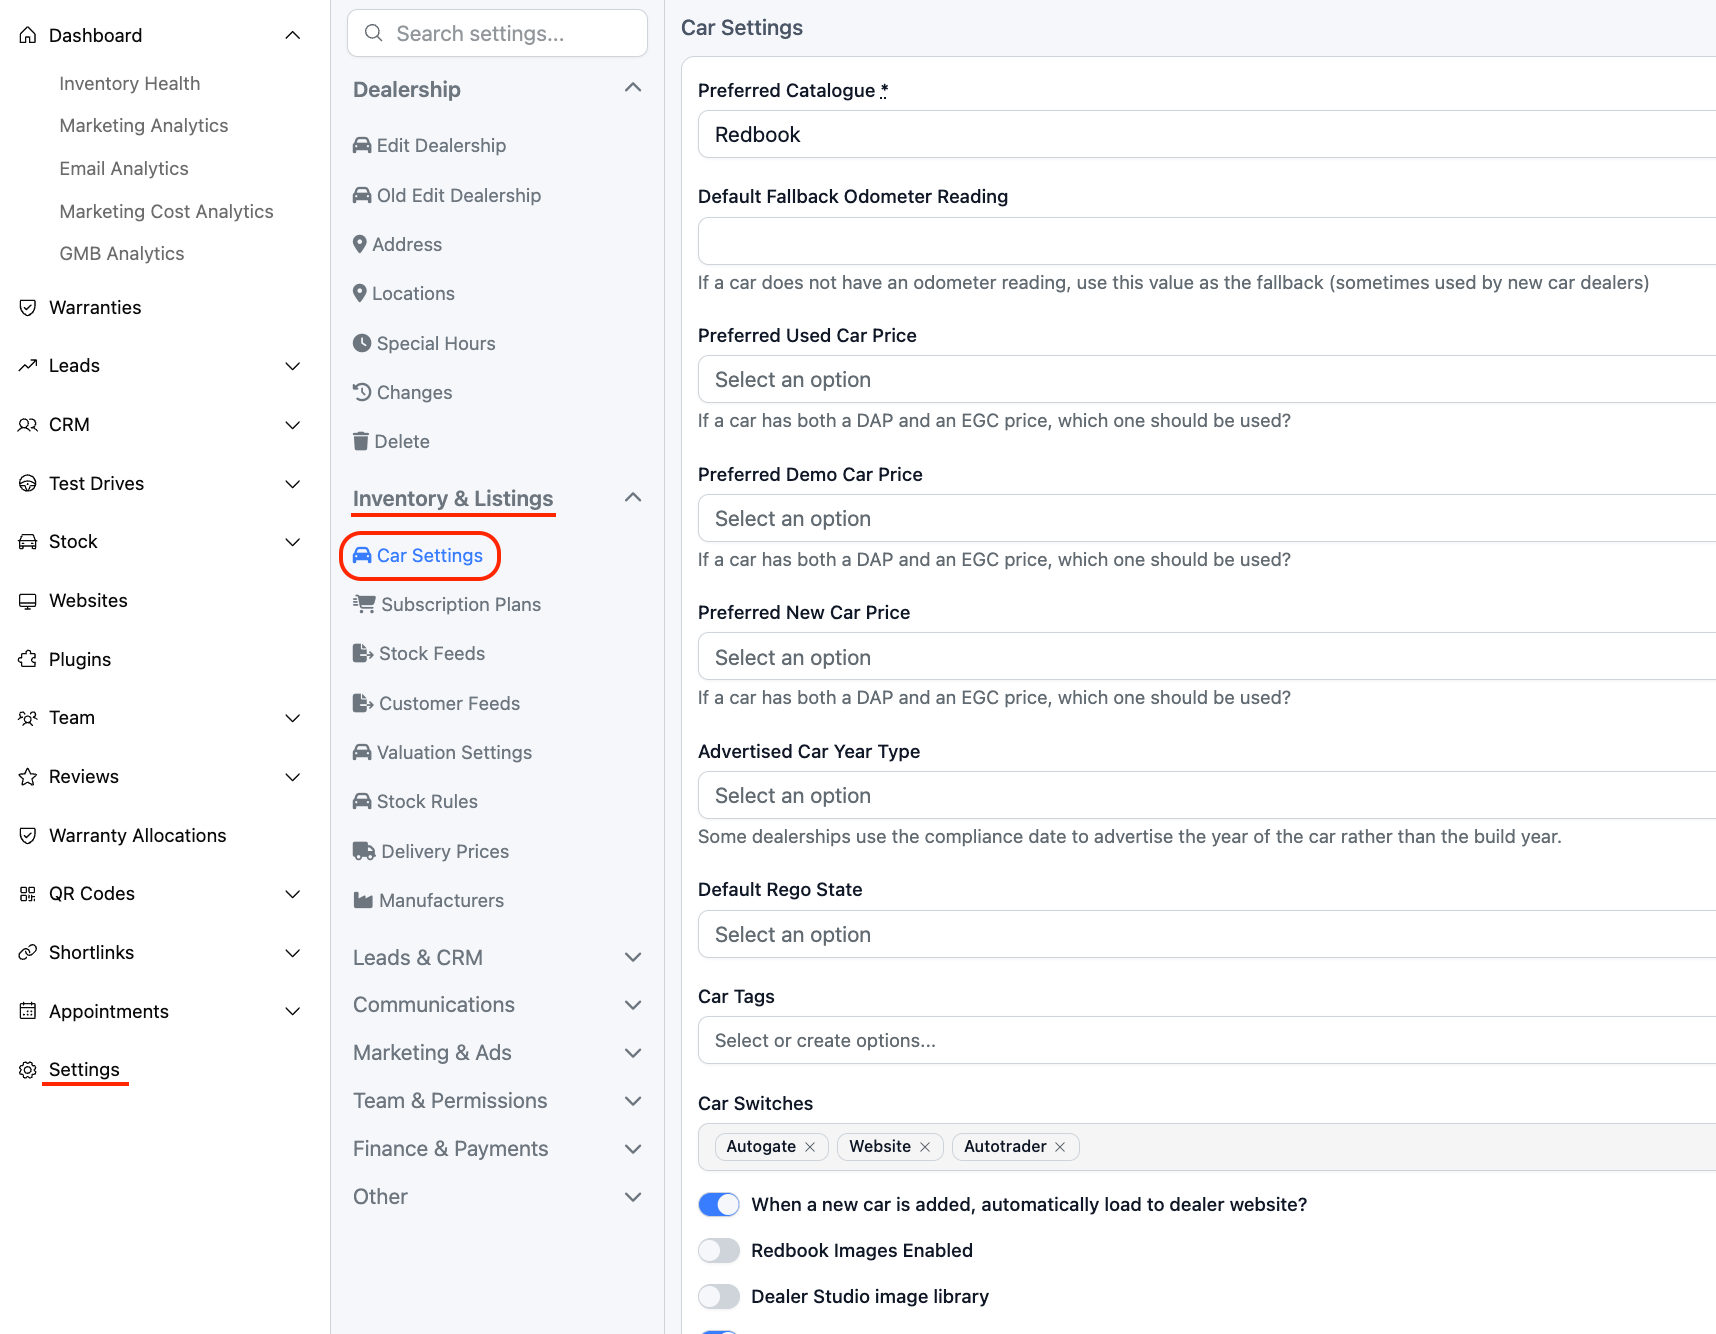Viewport: 1716px width, 1334px height.
Task: Click the Subscription Plans cart icon
Action: click(364, 604)
